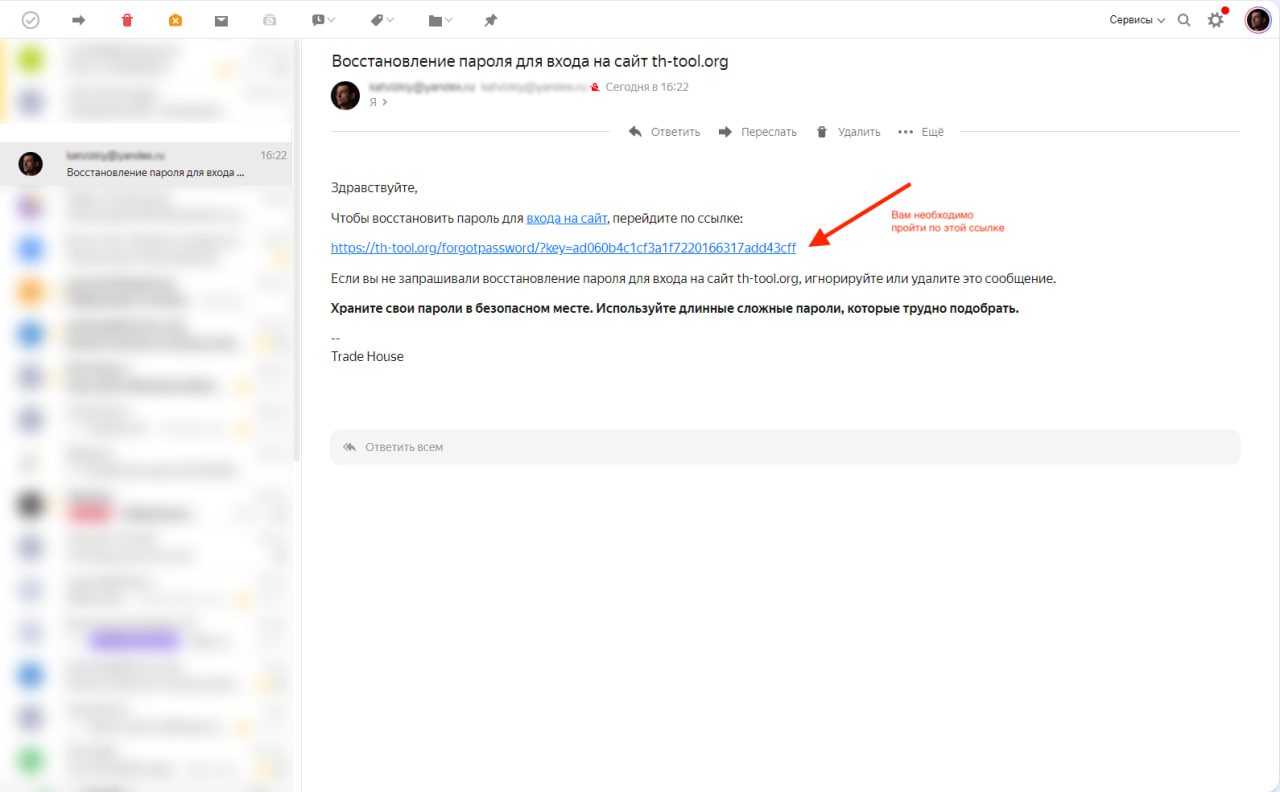1280x792 pixels.
Task: Open settings via the gear icon
Action: click(x=1215, y=20)
